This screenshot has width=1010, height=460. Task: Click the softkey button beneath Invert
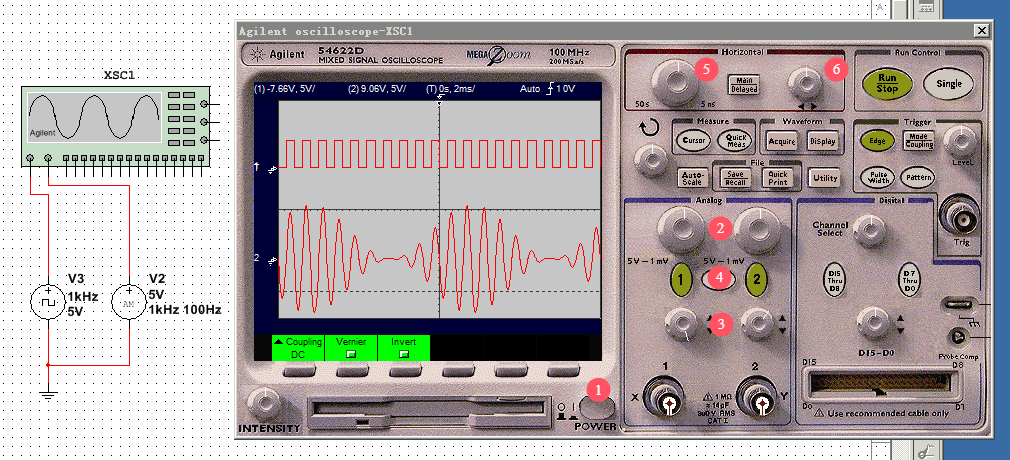(x=404, y=372)
